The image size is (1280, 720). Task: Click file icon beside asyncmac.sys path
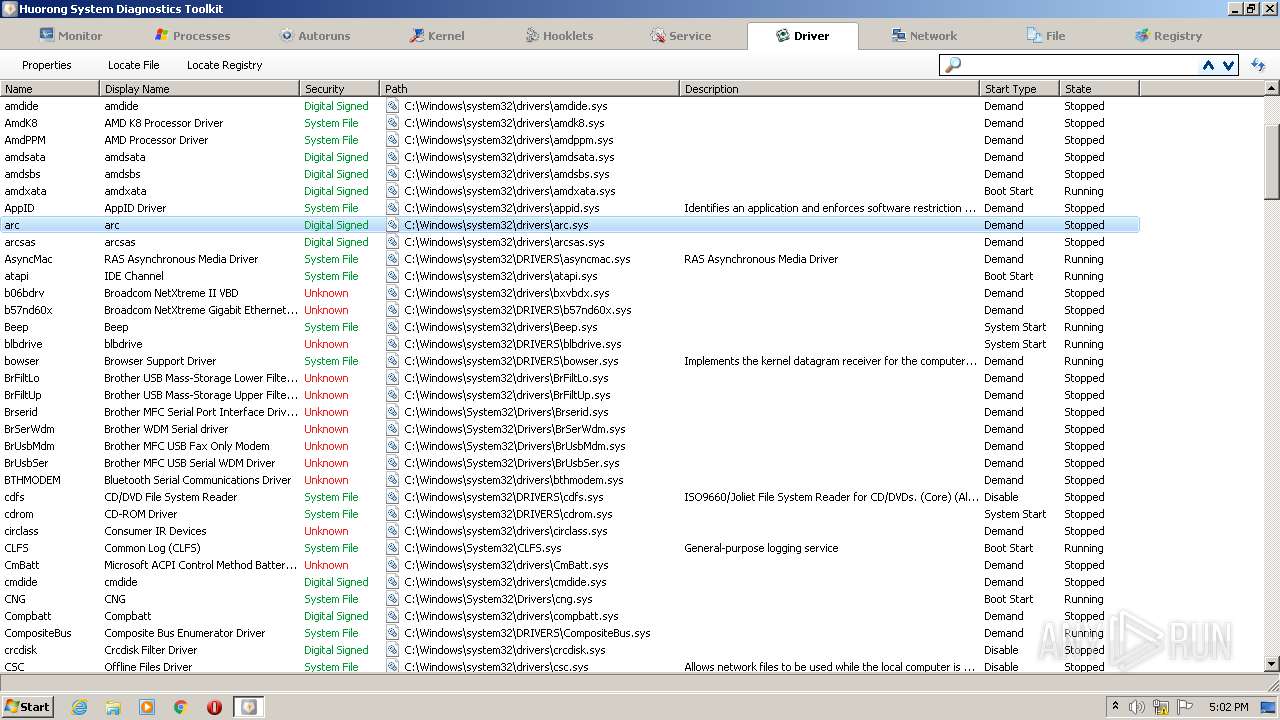click(x=392, y=259)
